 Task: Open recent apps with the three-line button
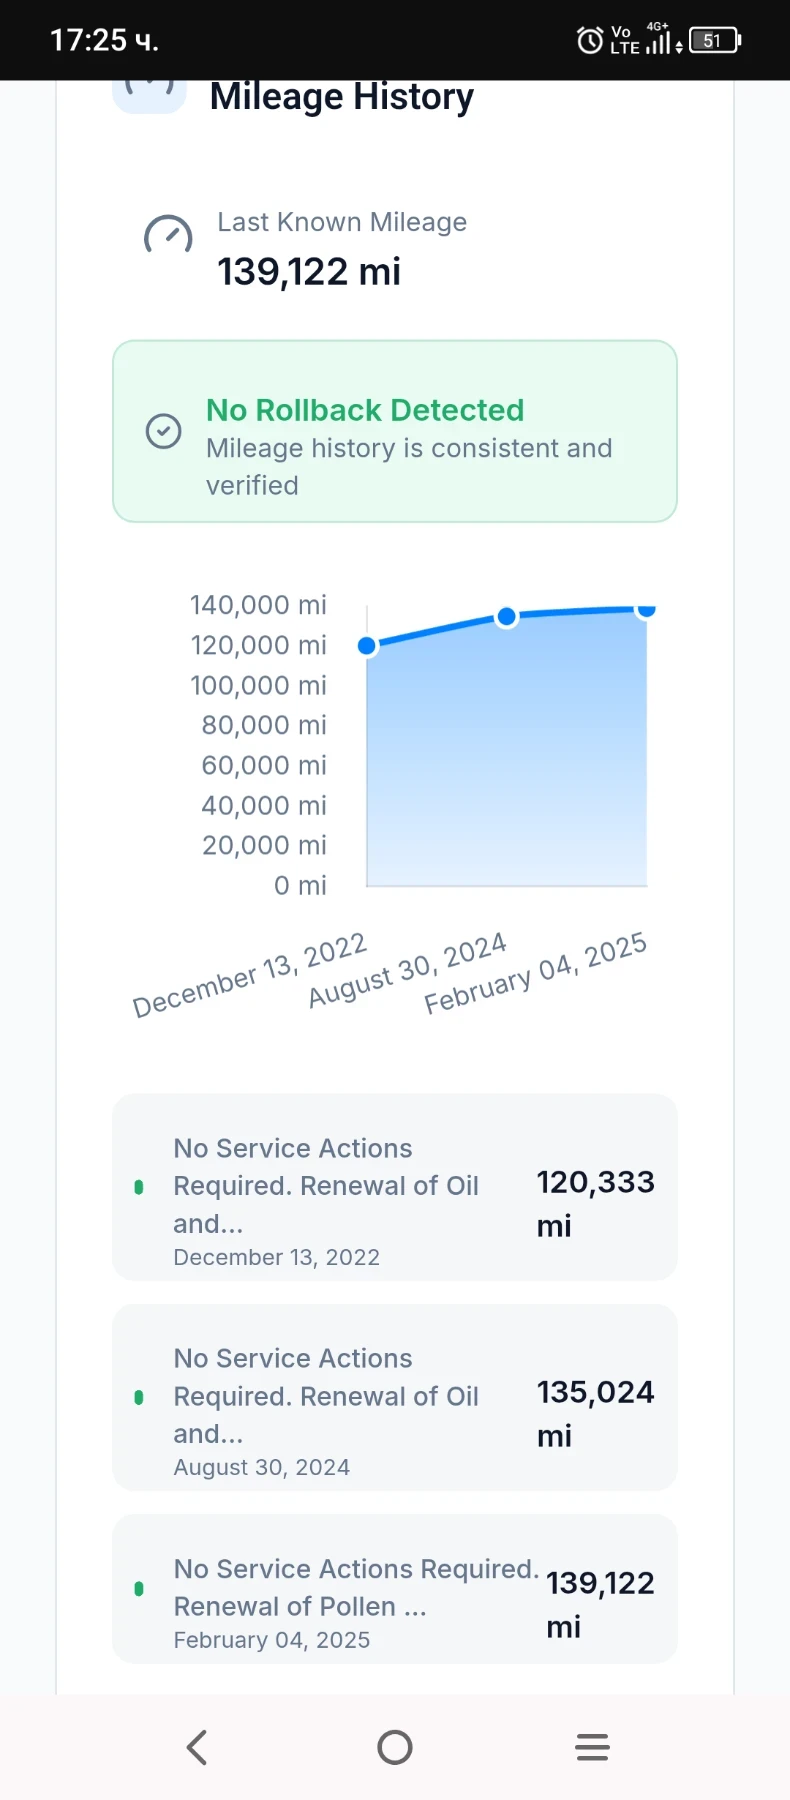coord(592,1747)
